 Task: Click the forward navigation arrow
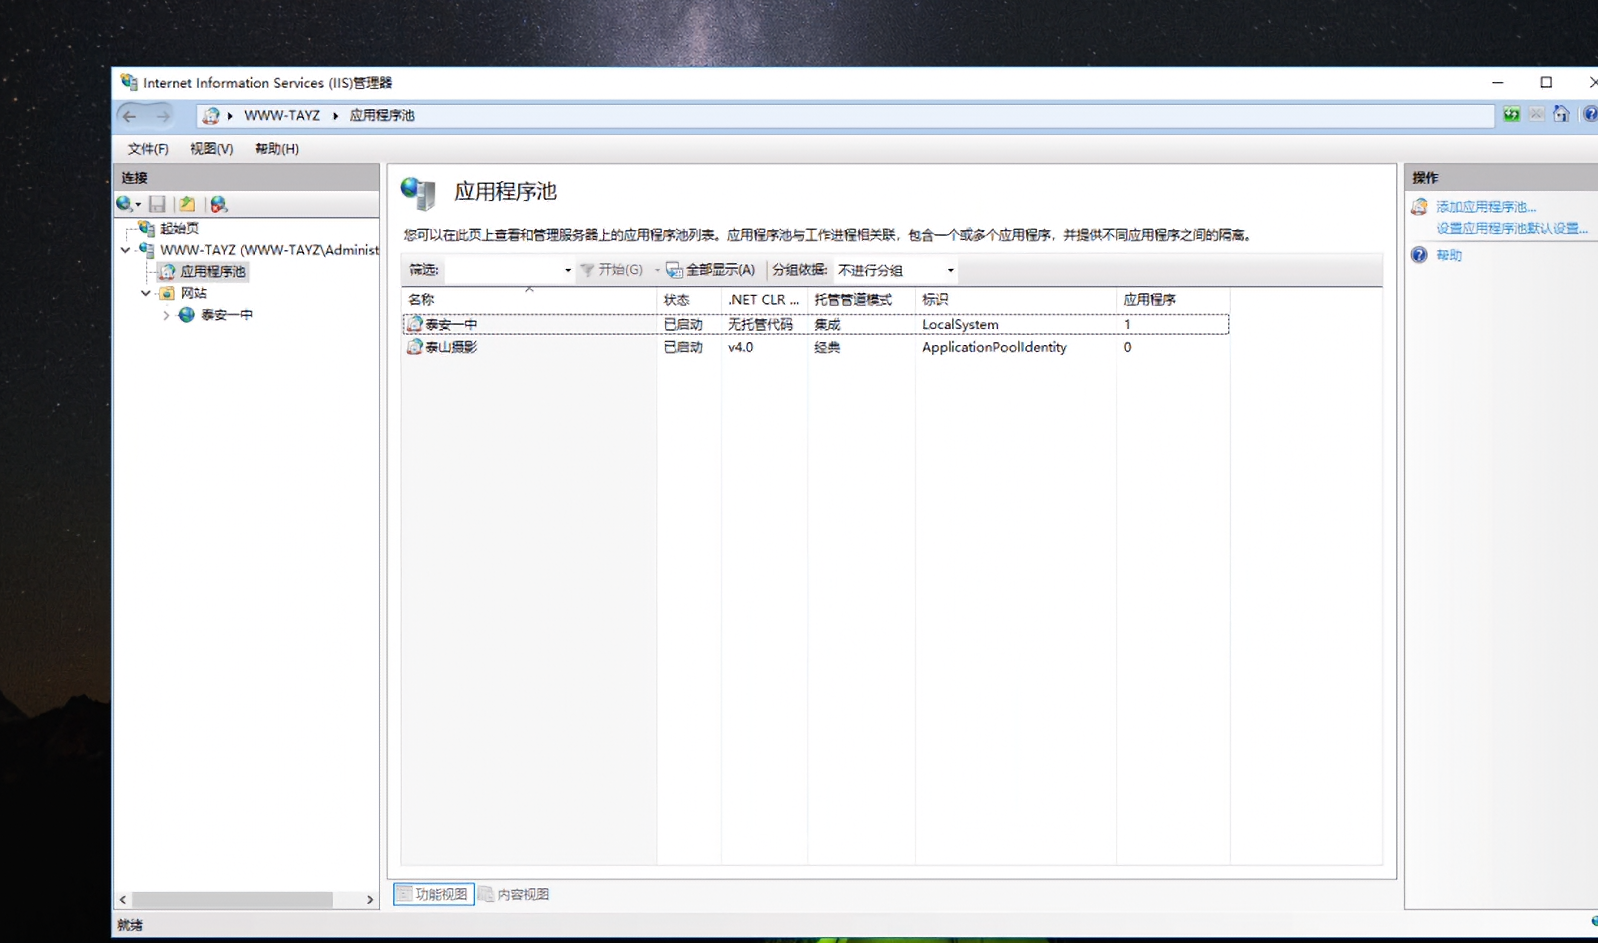point(163,116)
